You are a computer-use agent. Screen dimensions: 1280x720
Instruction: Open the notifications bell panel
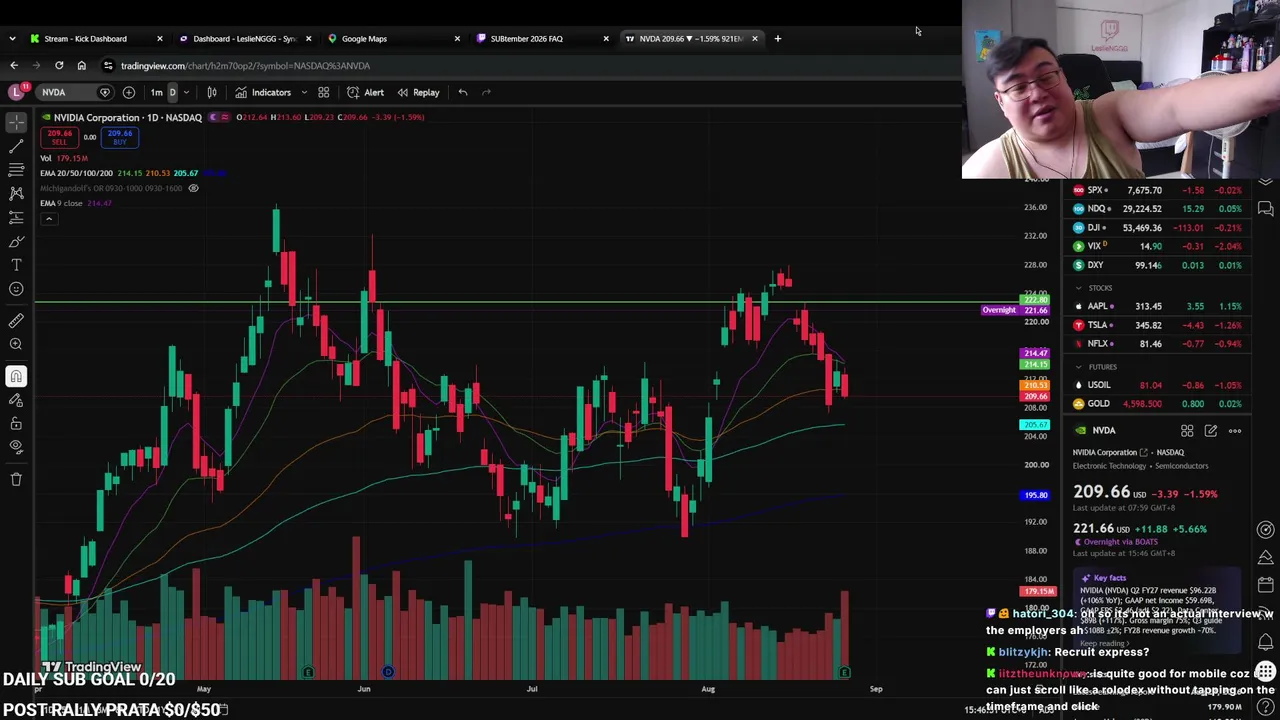1265,641
